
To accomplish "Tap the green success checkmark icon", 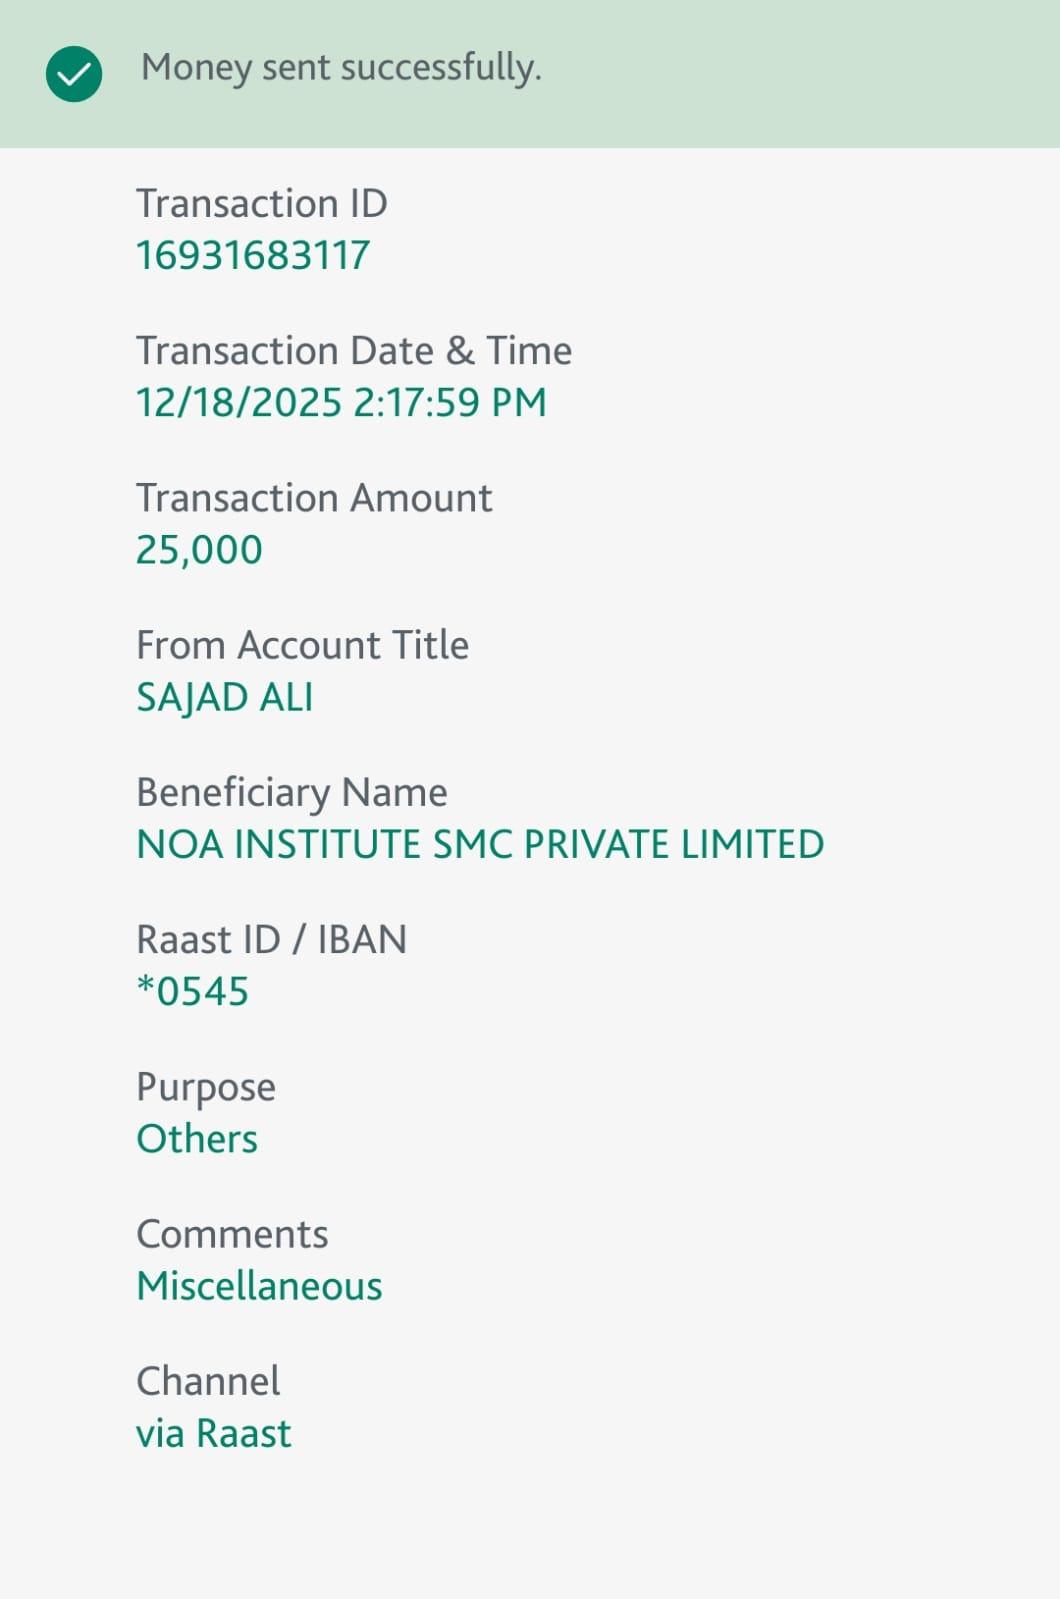I will (x=74, y=74).
